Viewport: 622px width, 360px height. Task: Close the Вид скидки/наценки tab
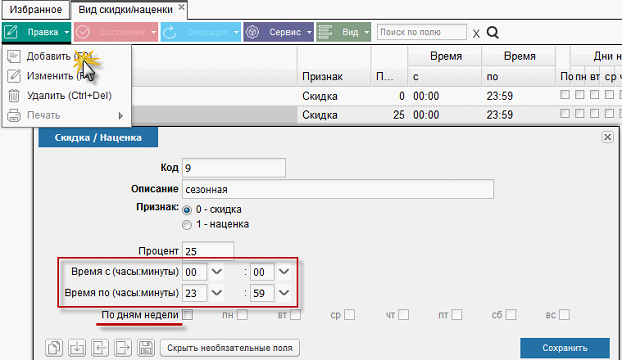coord(181,7)
